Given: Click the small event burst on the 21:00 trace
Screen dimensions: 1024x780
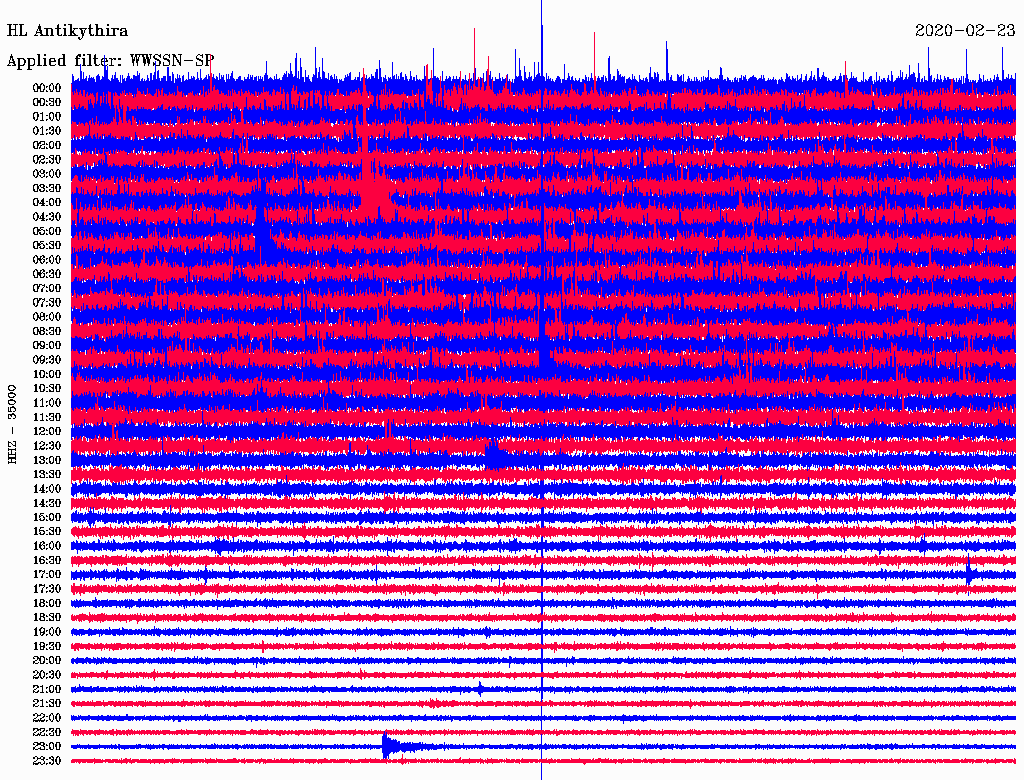Looking at the screenshot, I should coord(481,689).
